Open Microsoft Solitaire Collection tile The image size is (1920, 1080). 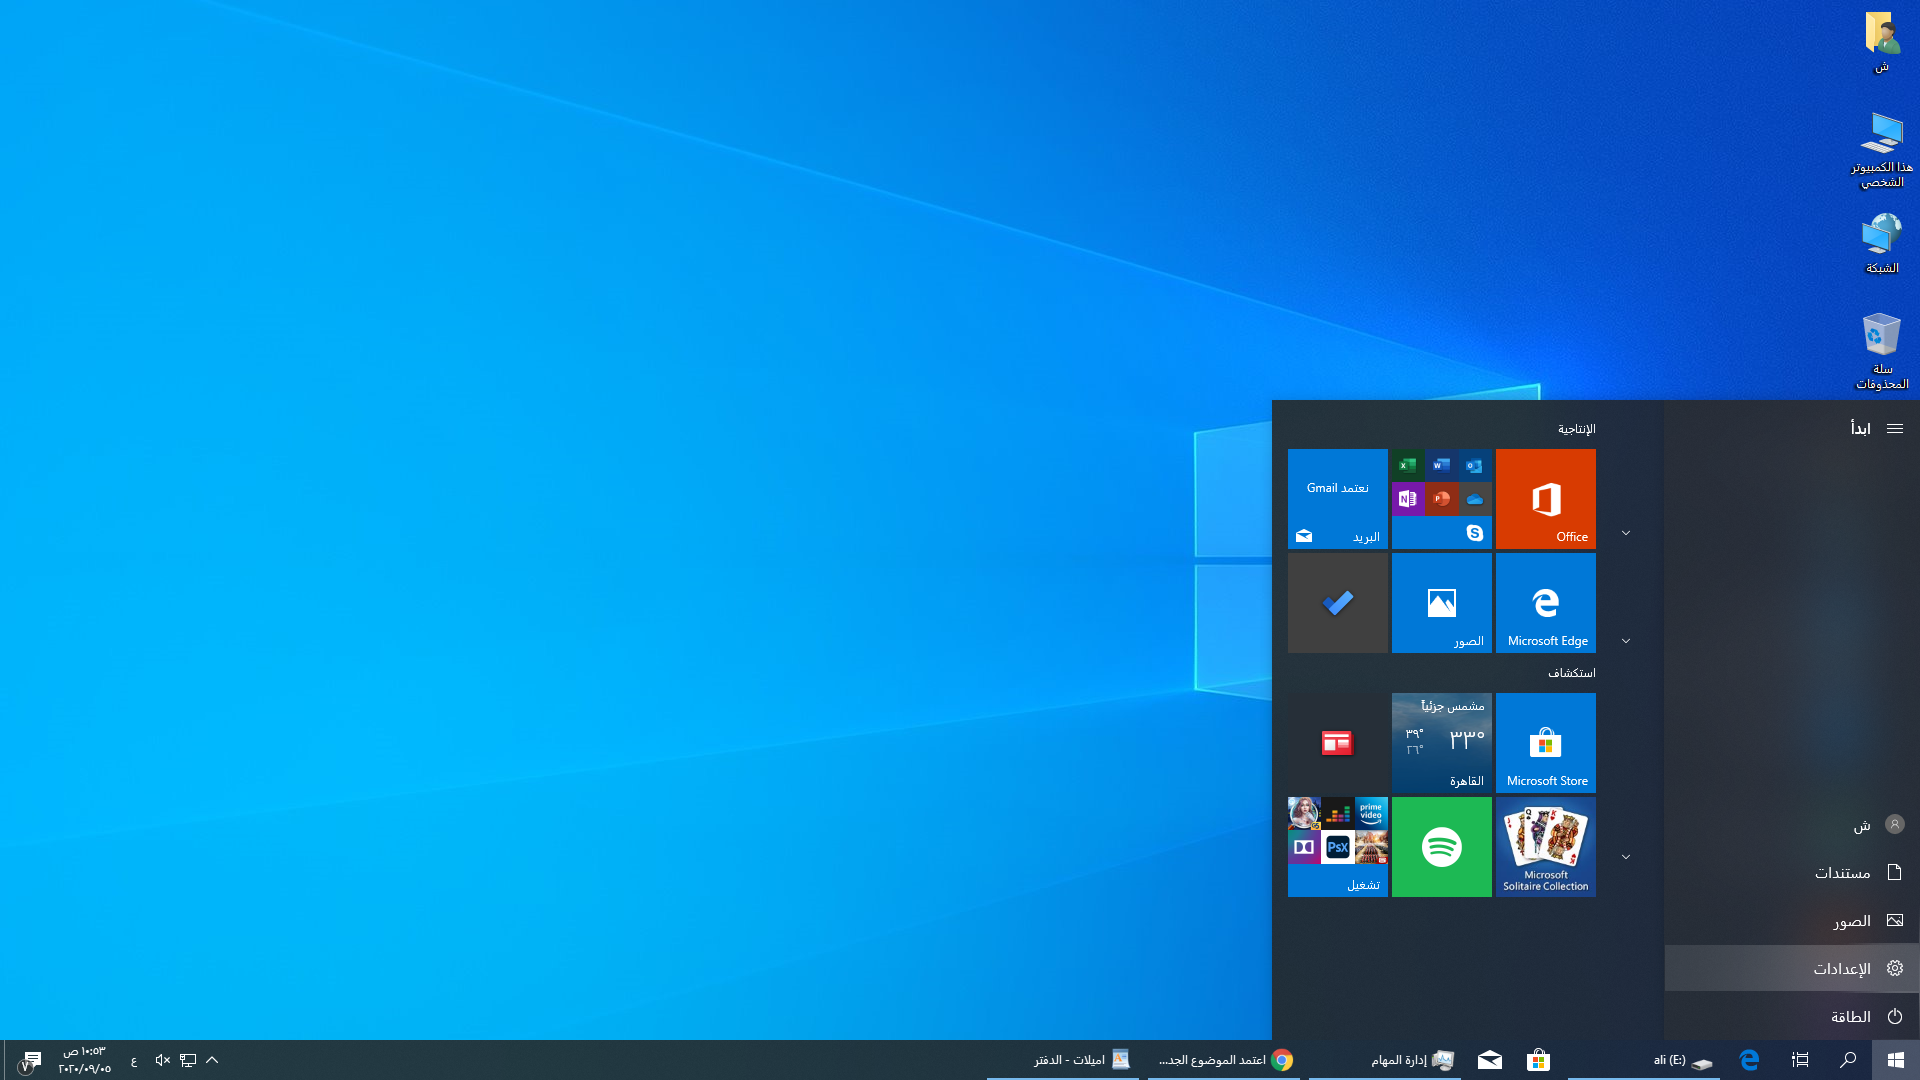1545,847
